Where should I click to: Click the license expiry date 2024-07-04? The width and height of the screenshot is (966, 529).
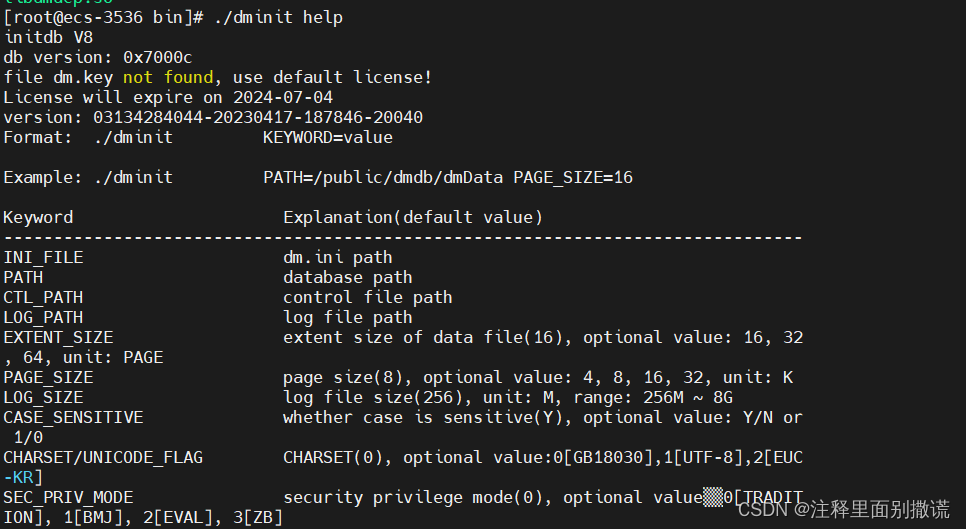[x=283, y=97]
